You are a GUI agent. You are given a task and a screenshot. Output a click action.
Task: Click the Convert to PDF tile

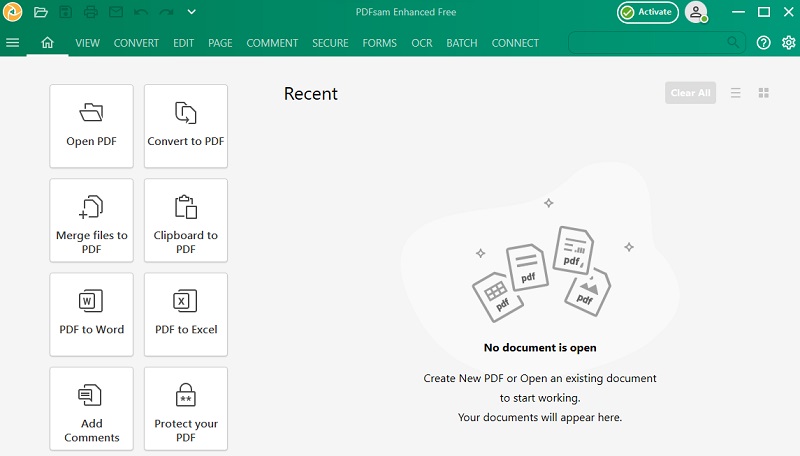186,126
